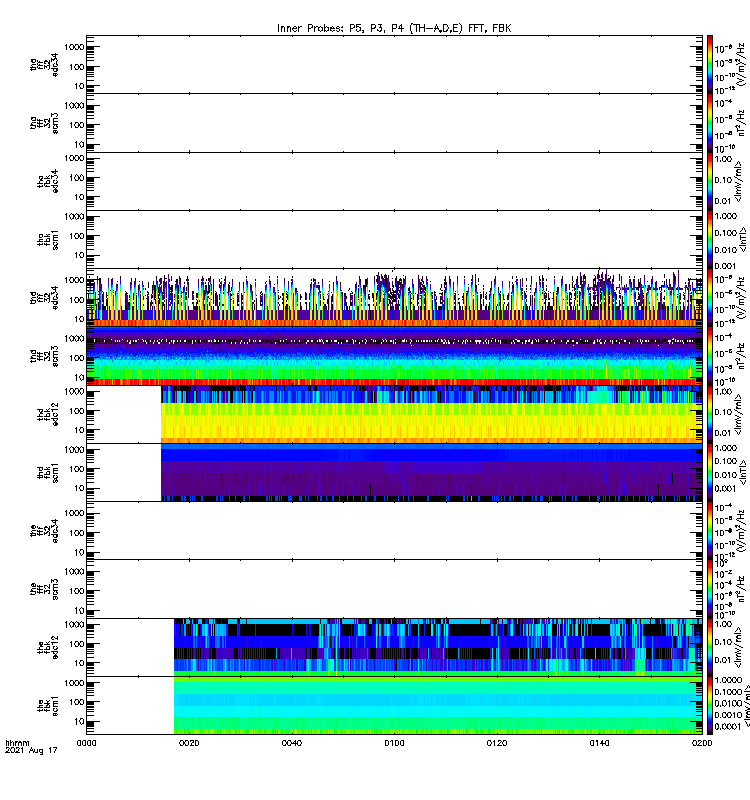Select the the fff 32 scm3 panel label

pyautogui.click(x=44, y=589)
